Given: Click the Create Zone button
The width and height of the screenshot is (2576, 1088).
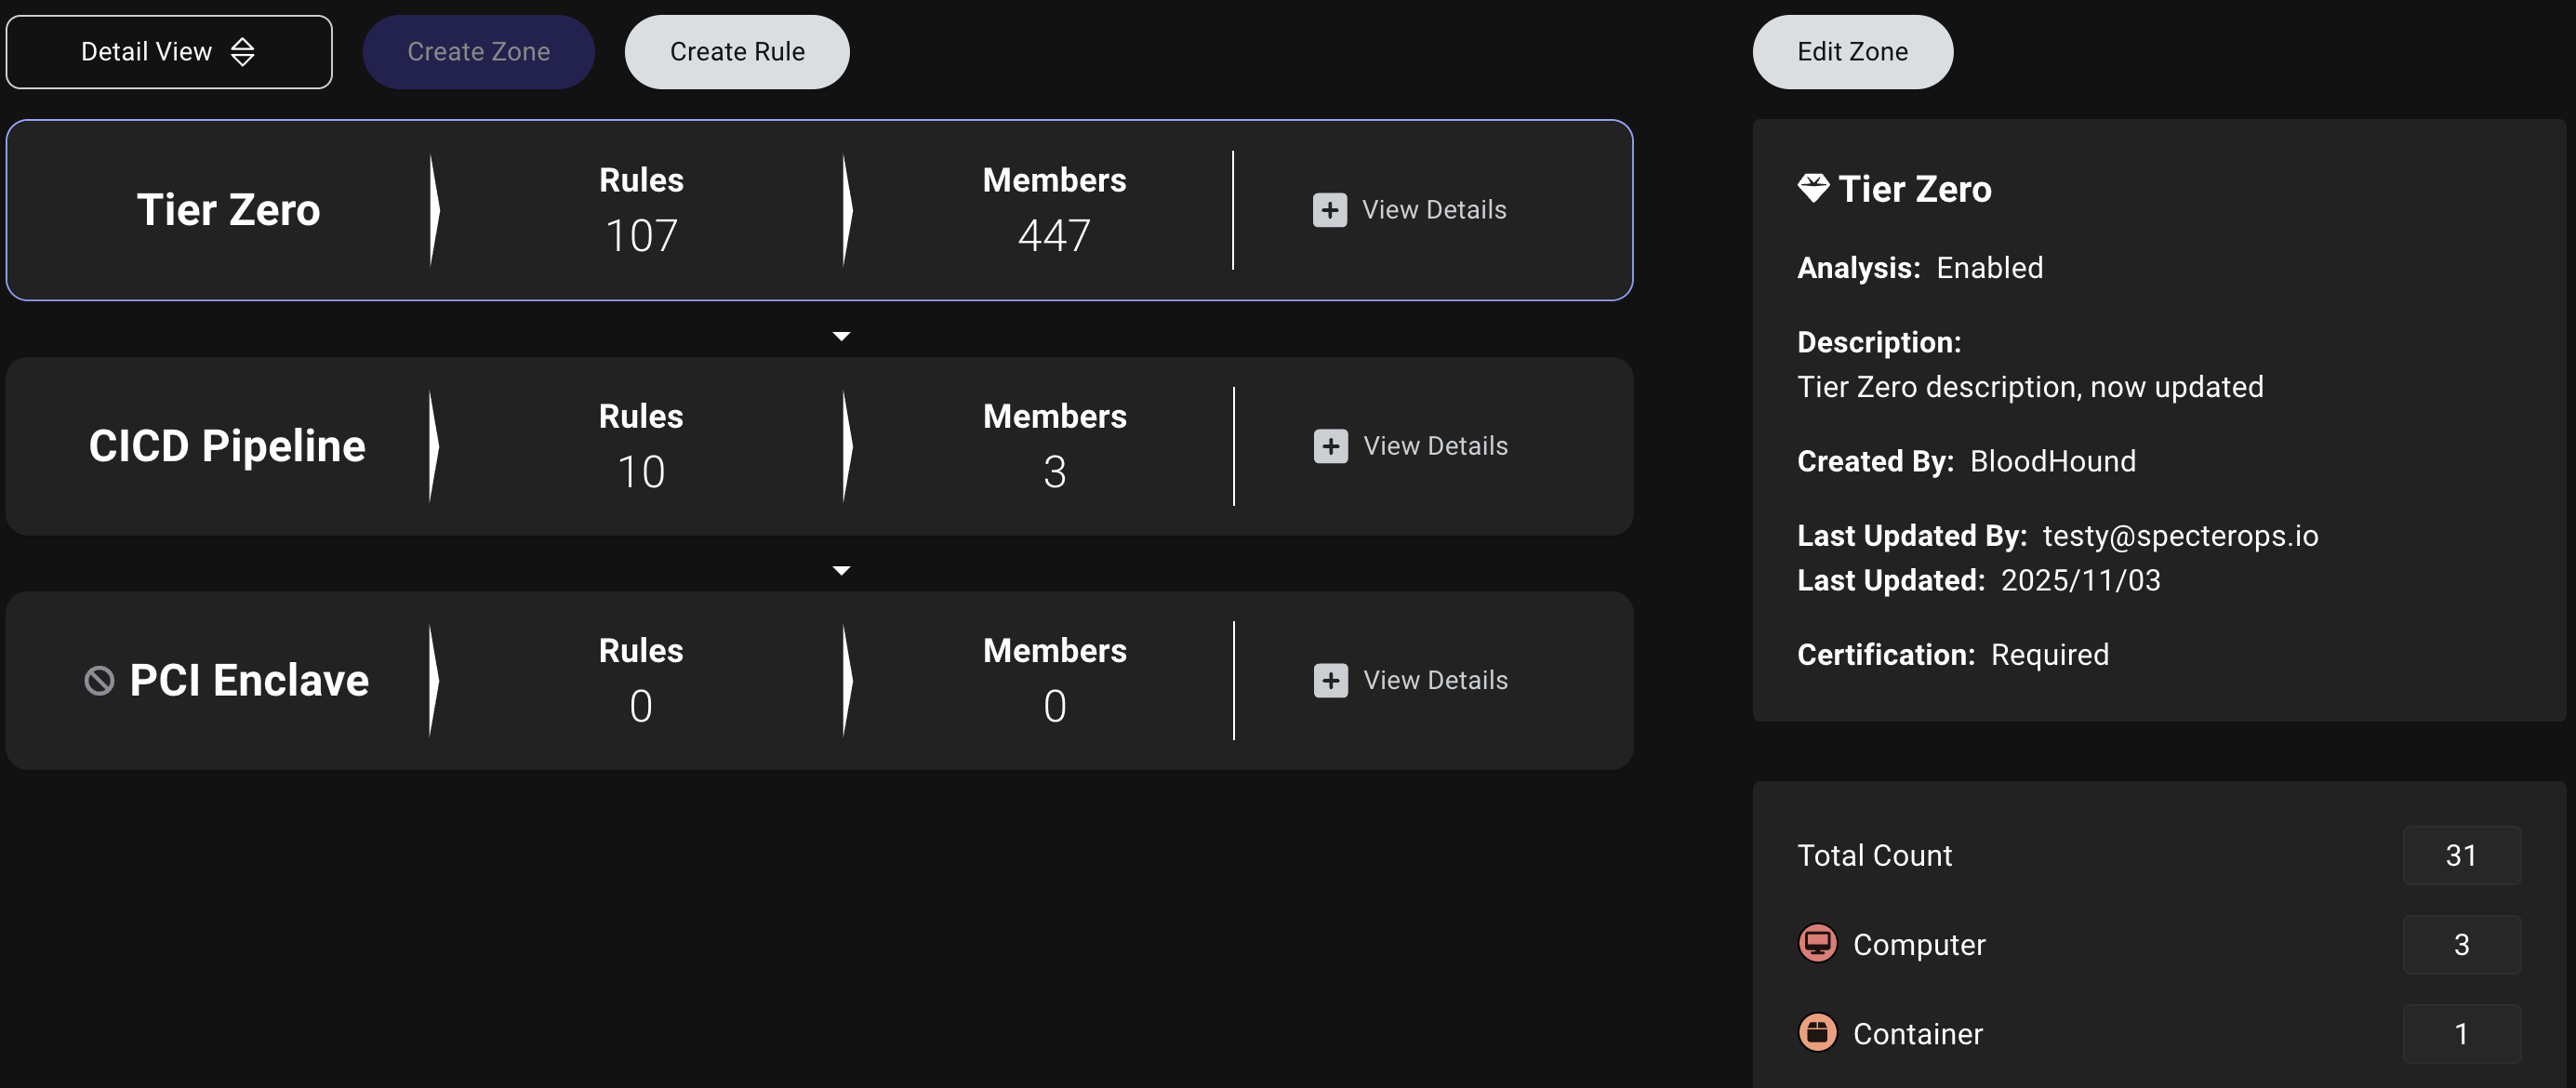Looking at the screenshot, I should tap(478, 51).
